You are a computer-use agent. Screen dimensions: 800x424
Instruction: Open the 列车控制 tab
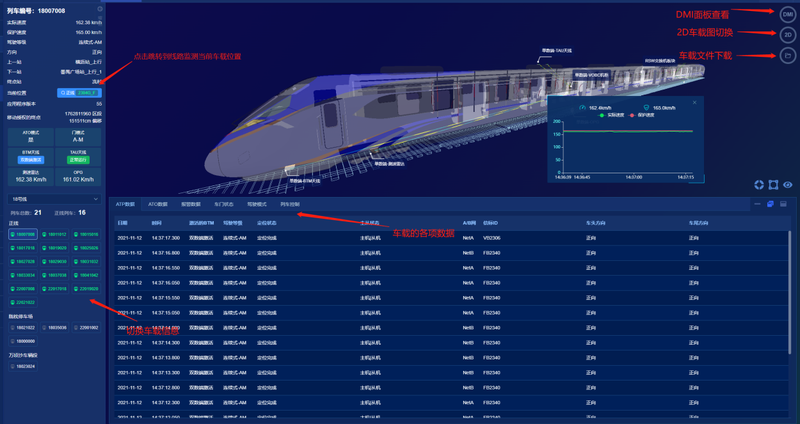pyautogui.click(x=290, y=204)
